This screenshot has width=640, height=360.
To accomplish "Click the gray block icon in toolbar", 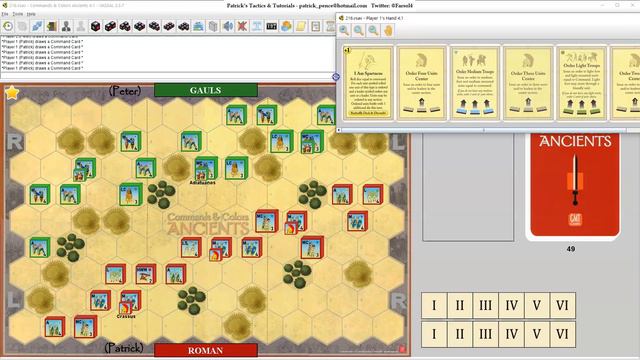I will 213,26.
